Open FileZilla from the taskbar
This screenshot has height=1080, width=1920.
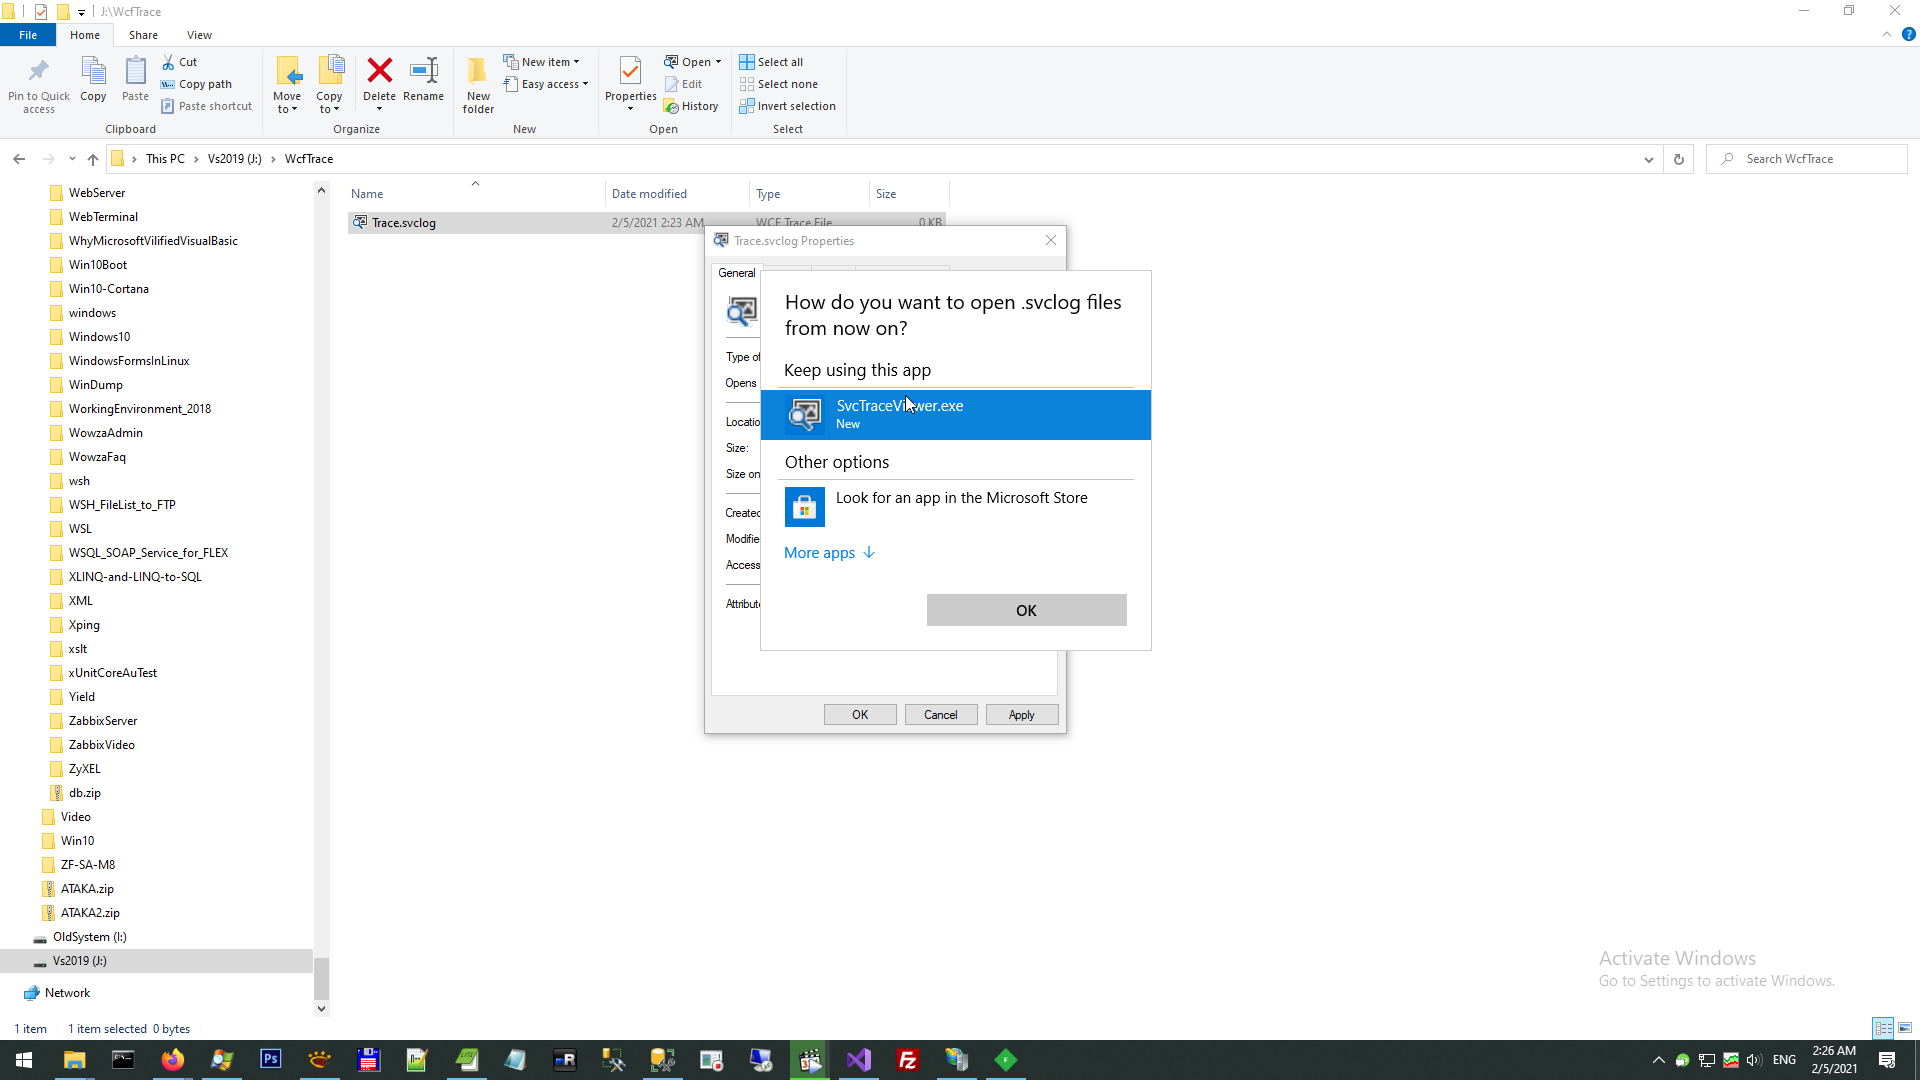click(x=908, y=1060)
